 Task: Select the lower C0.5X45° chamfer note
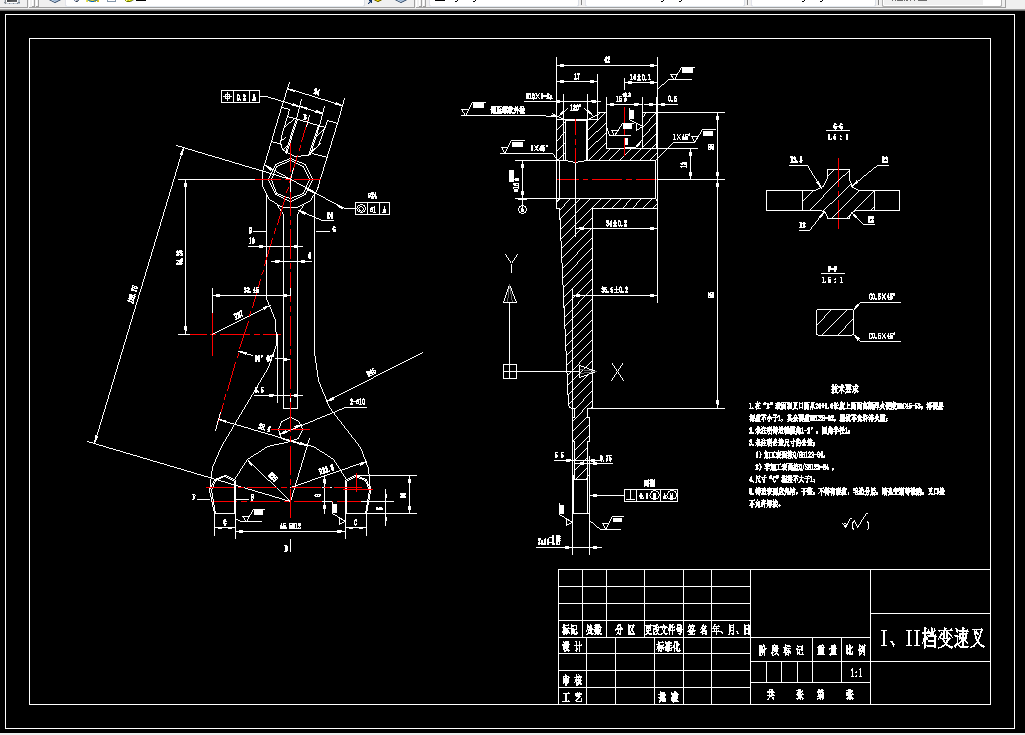881,336
